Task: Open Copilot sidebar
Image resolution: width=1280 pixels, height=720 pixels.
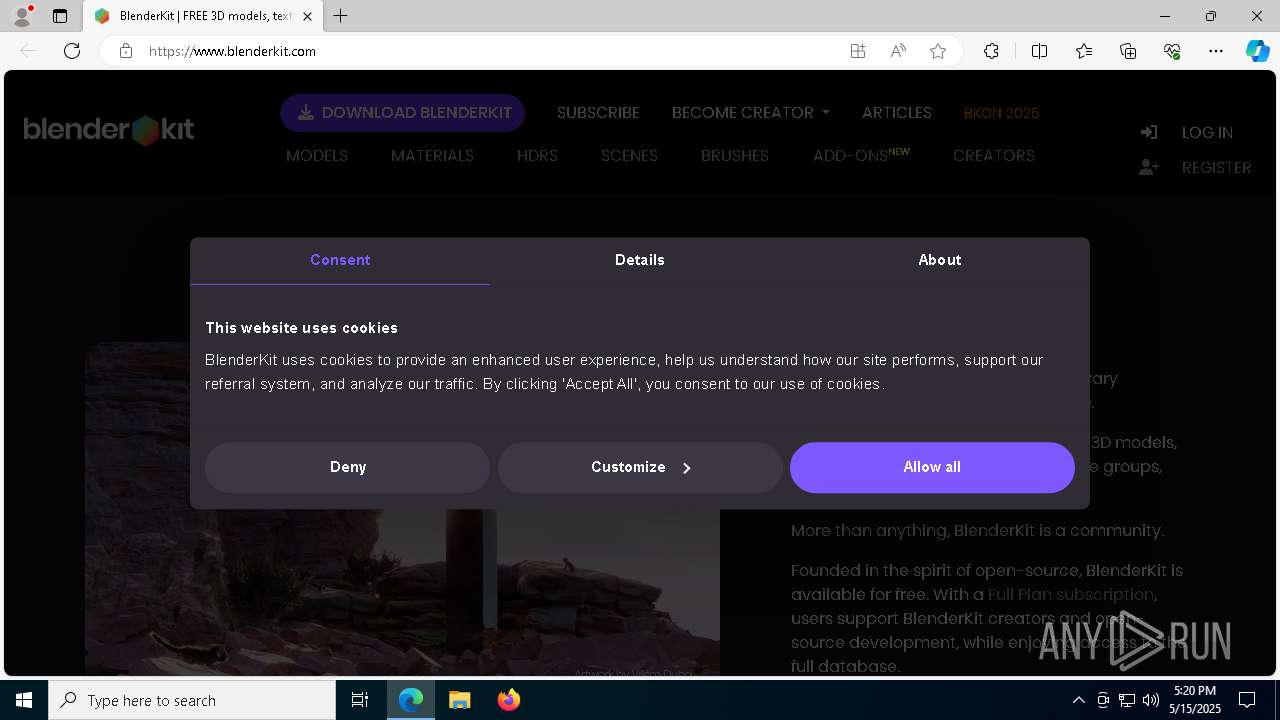Action: pos(1257,51)
